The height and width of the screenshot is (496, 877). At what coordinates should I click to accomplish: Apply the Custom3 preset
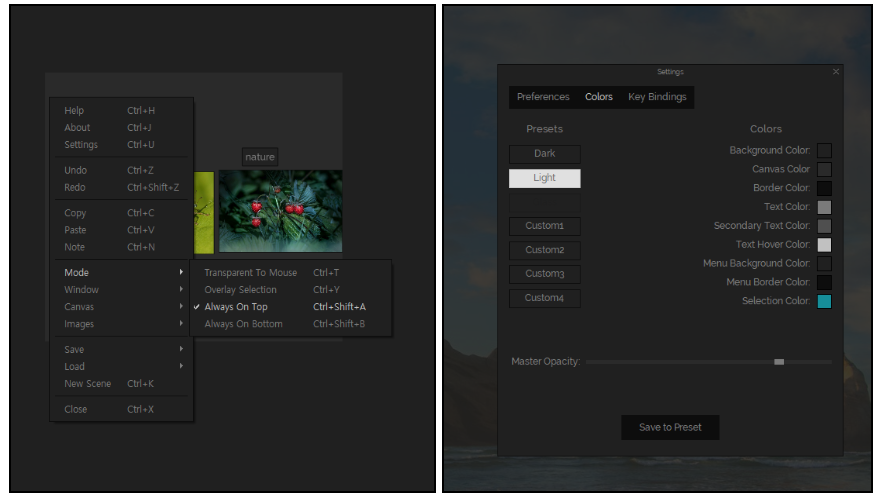545,274
